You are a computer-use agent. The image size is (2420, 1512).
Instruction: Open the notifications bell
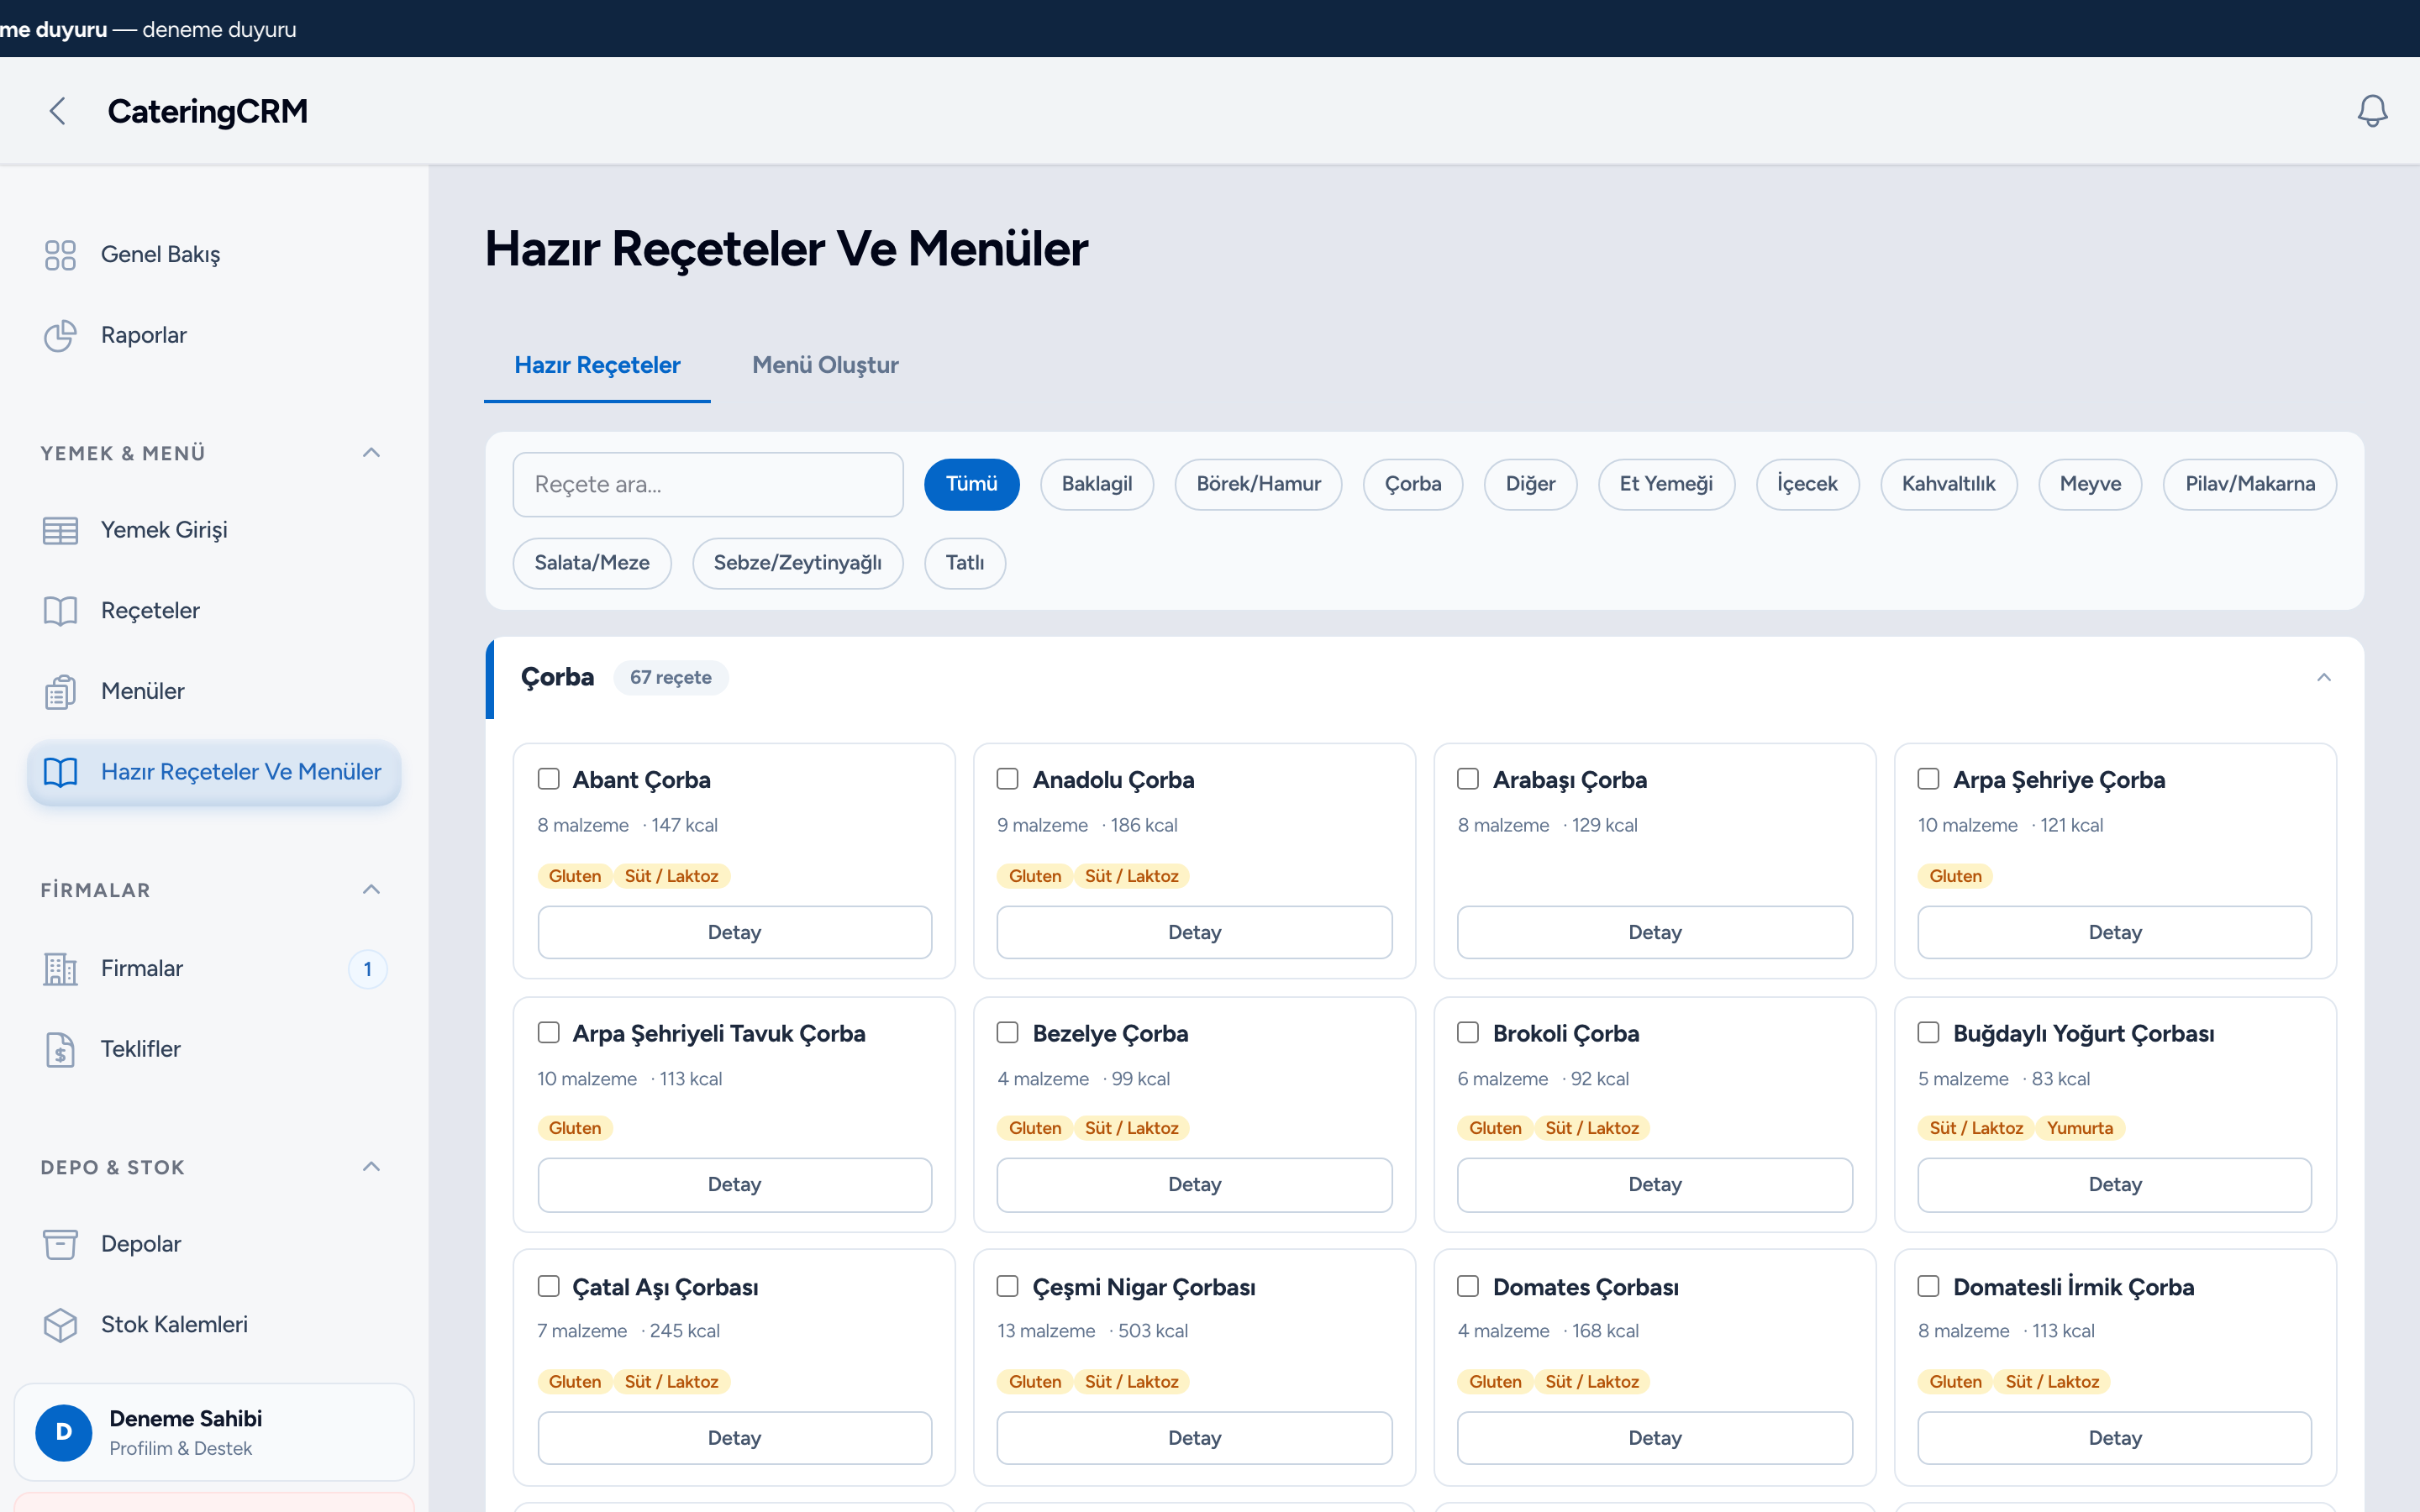(x=2372, y=110)
